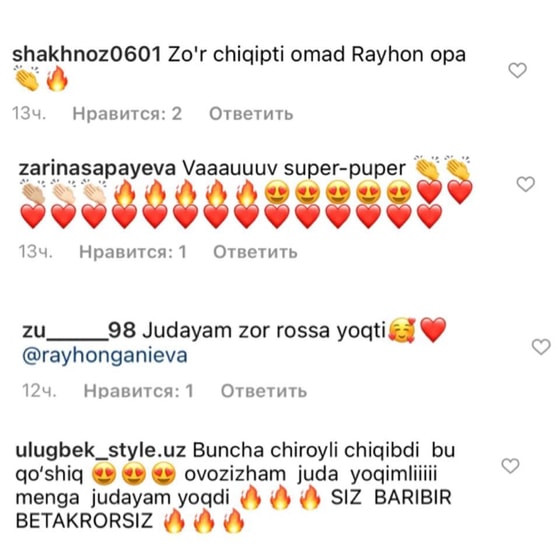The height and width of the screenshot is (560, 560).
Task: Like shakhnoz0601's comment with the heart icon
Action: 518,70
